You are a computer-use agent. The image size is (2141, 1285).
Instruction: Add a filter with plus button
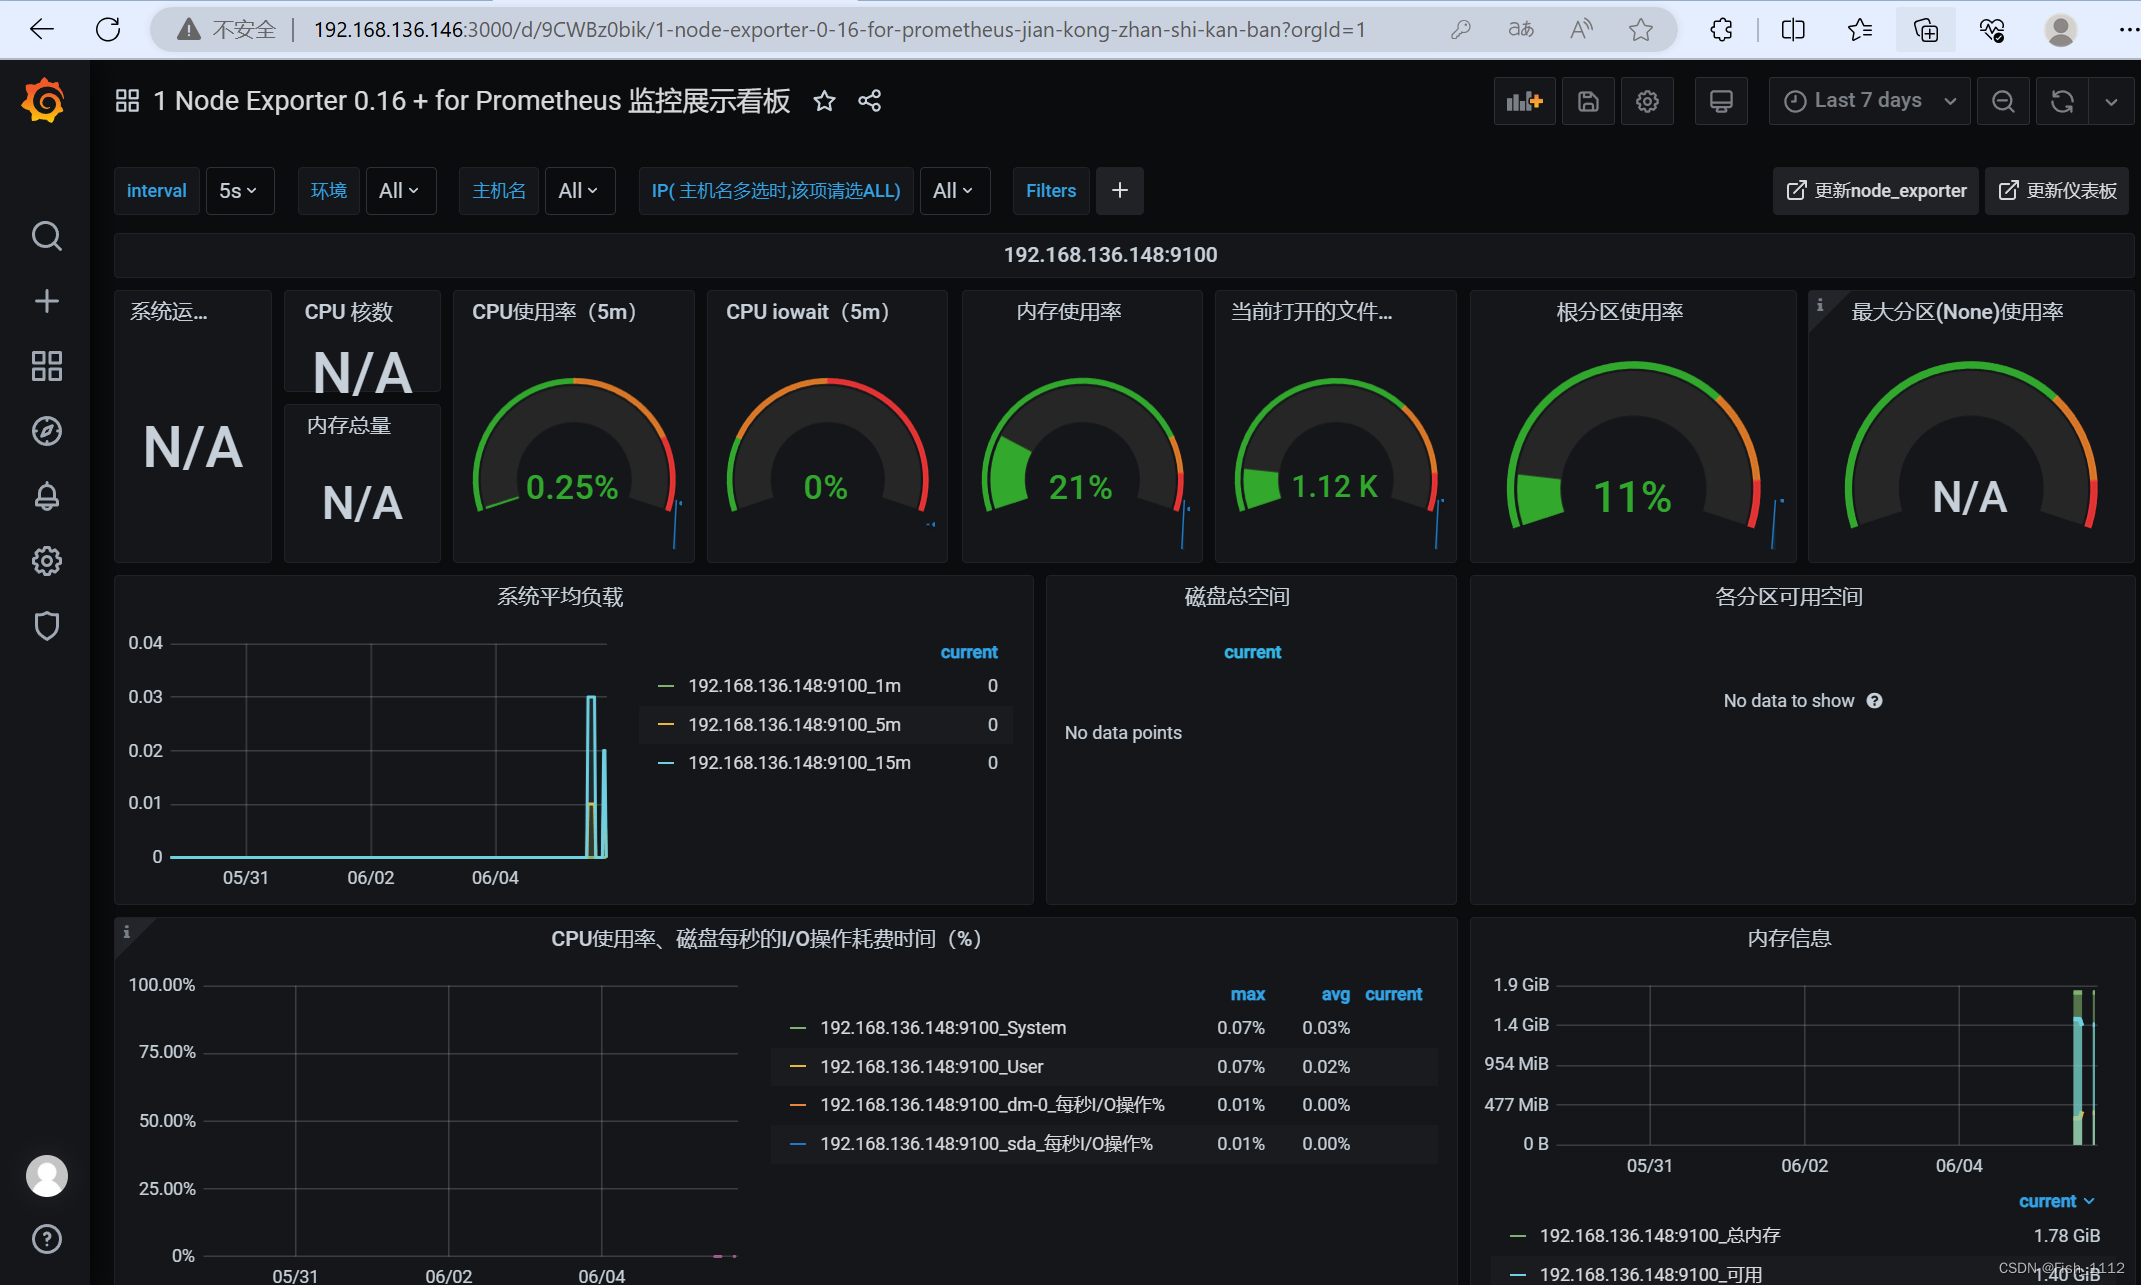(x=1120, y=191)
